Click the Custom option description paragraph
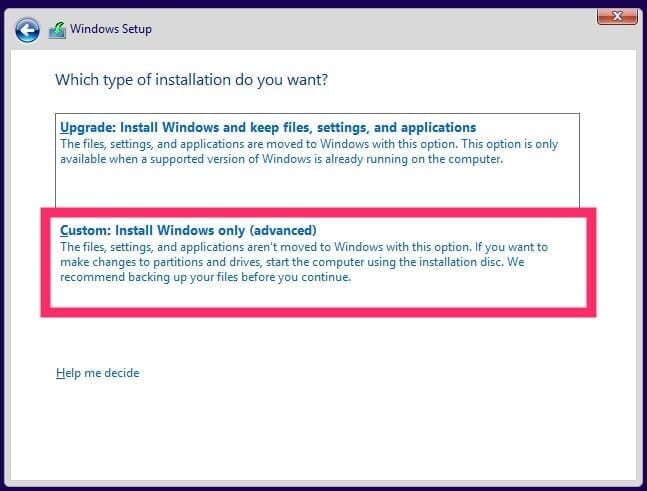 coord(300,262)
